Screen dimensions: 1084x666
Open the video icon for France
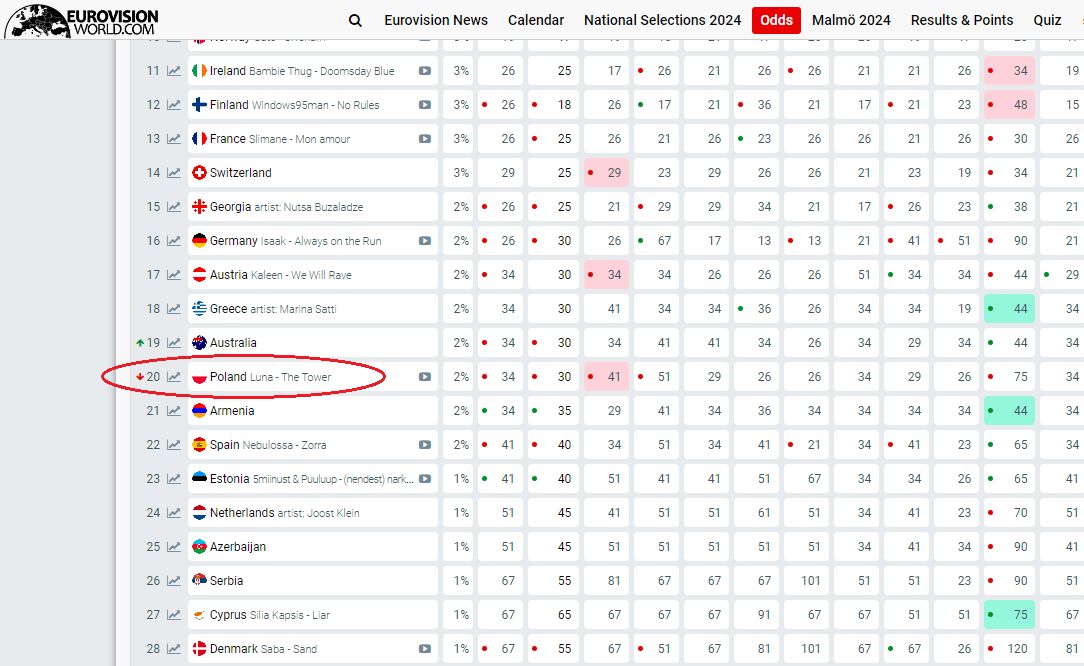(x=425, y=139)
